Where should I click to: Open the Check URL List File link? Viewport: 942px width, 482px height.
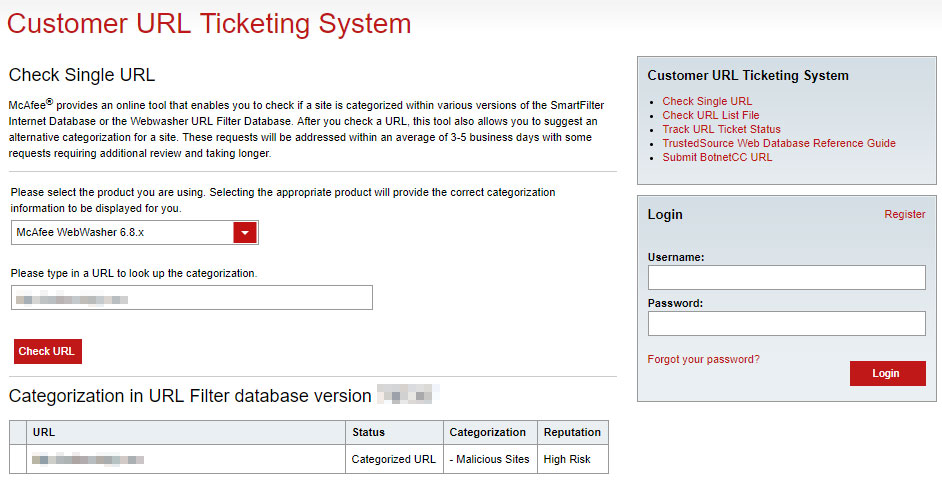(711, 115)
